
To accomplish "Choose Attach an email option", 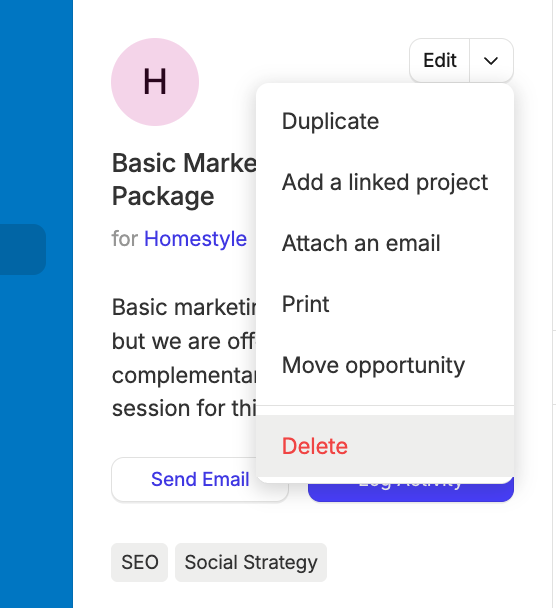I will [x=385, y=243].
